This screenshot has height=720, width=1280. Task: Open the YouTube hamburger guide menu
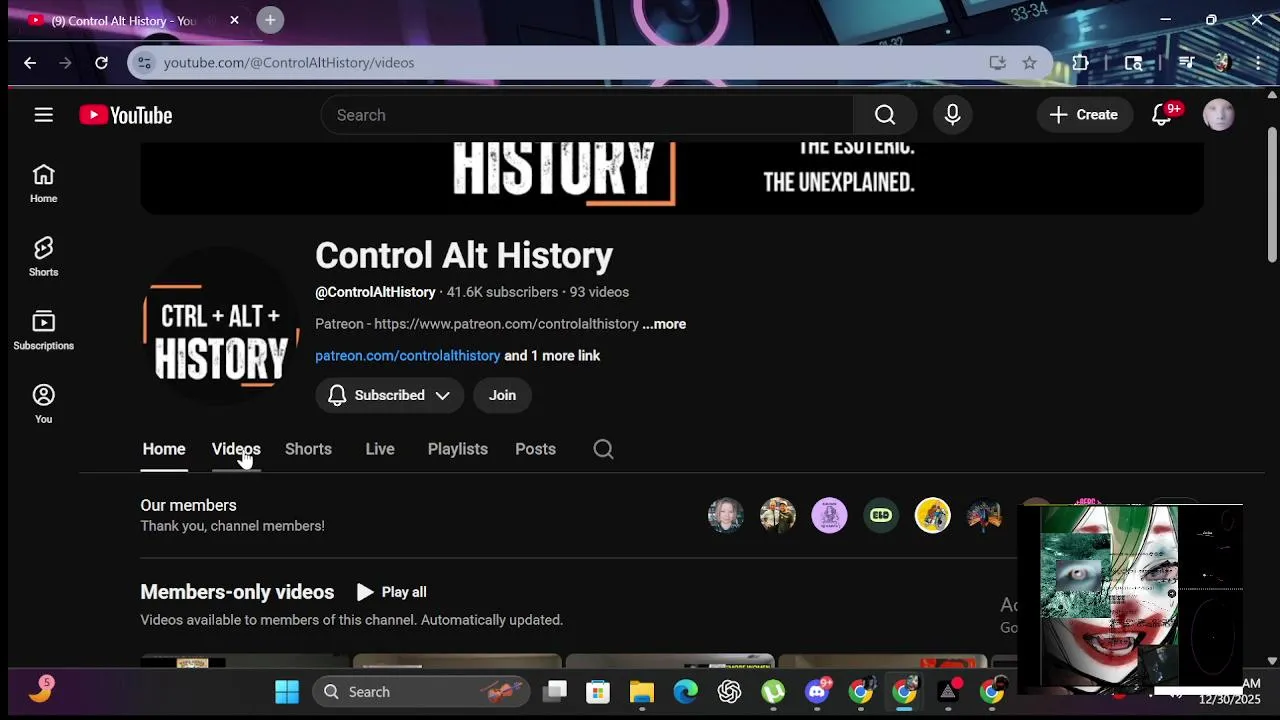click(x=43, y=115)
